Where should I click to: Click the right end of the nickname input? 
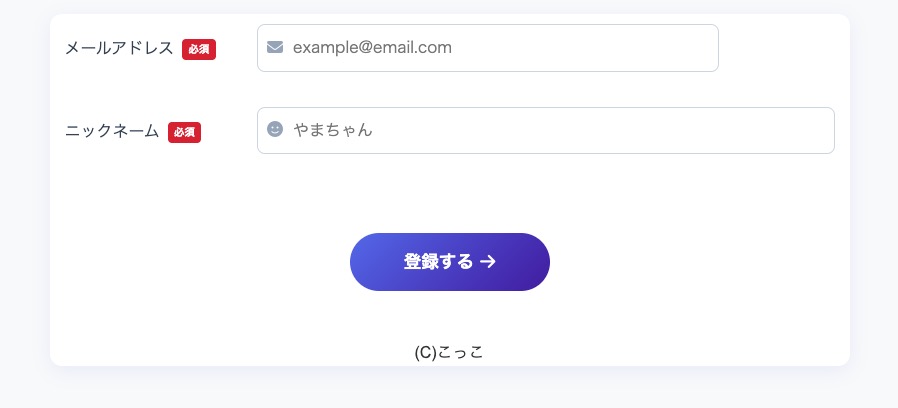pyautogui.click(x=815, y=130)
